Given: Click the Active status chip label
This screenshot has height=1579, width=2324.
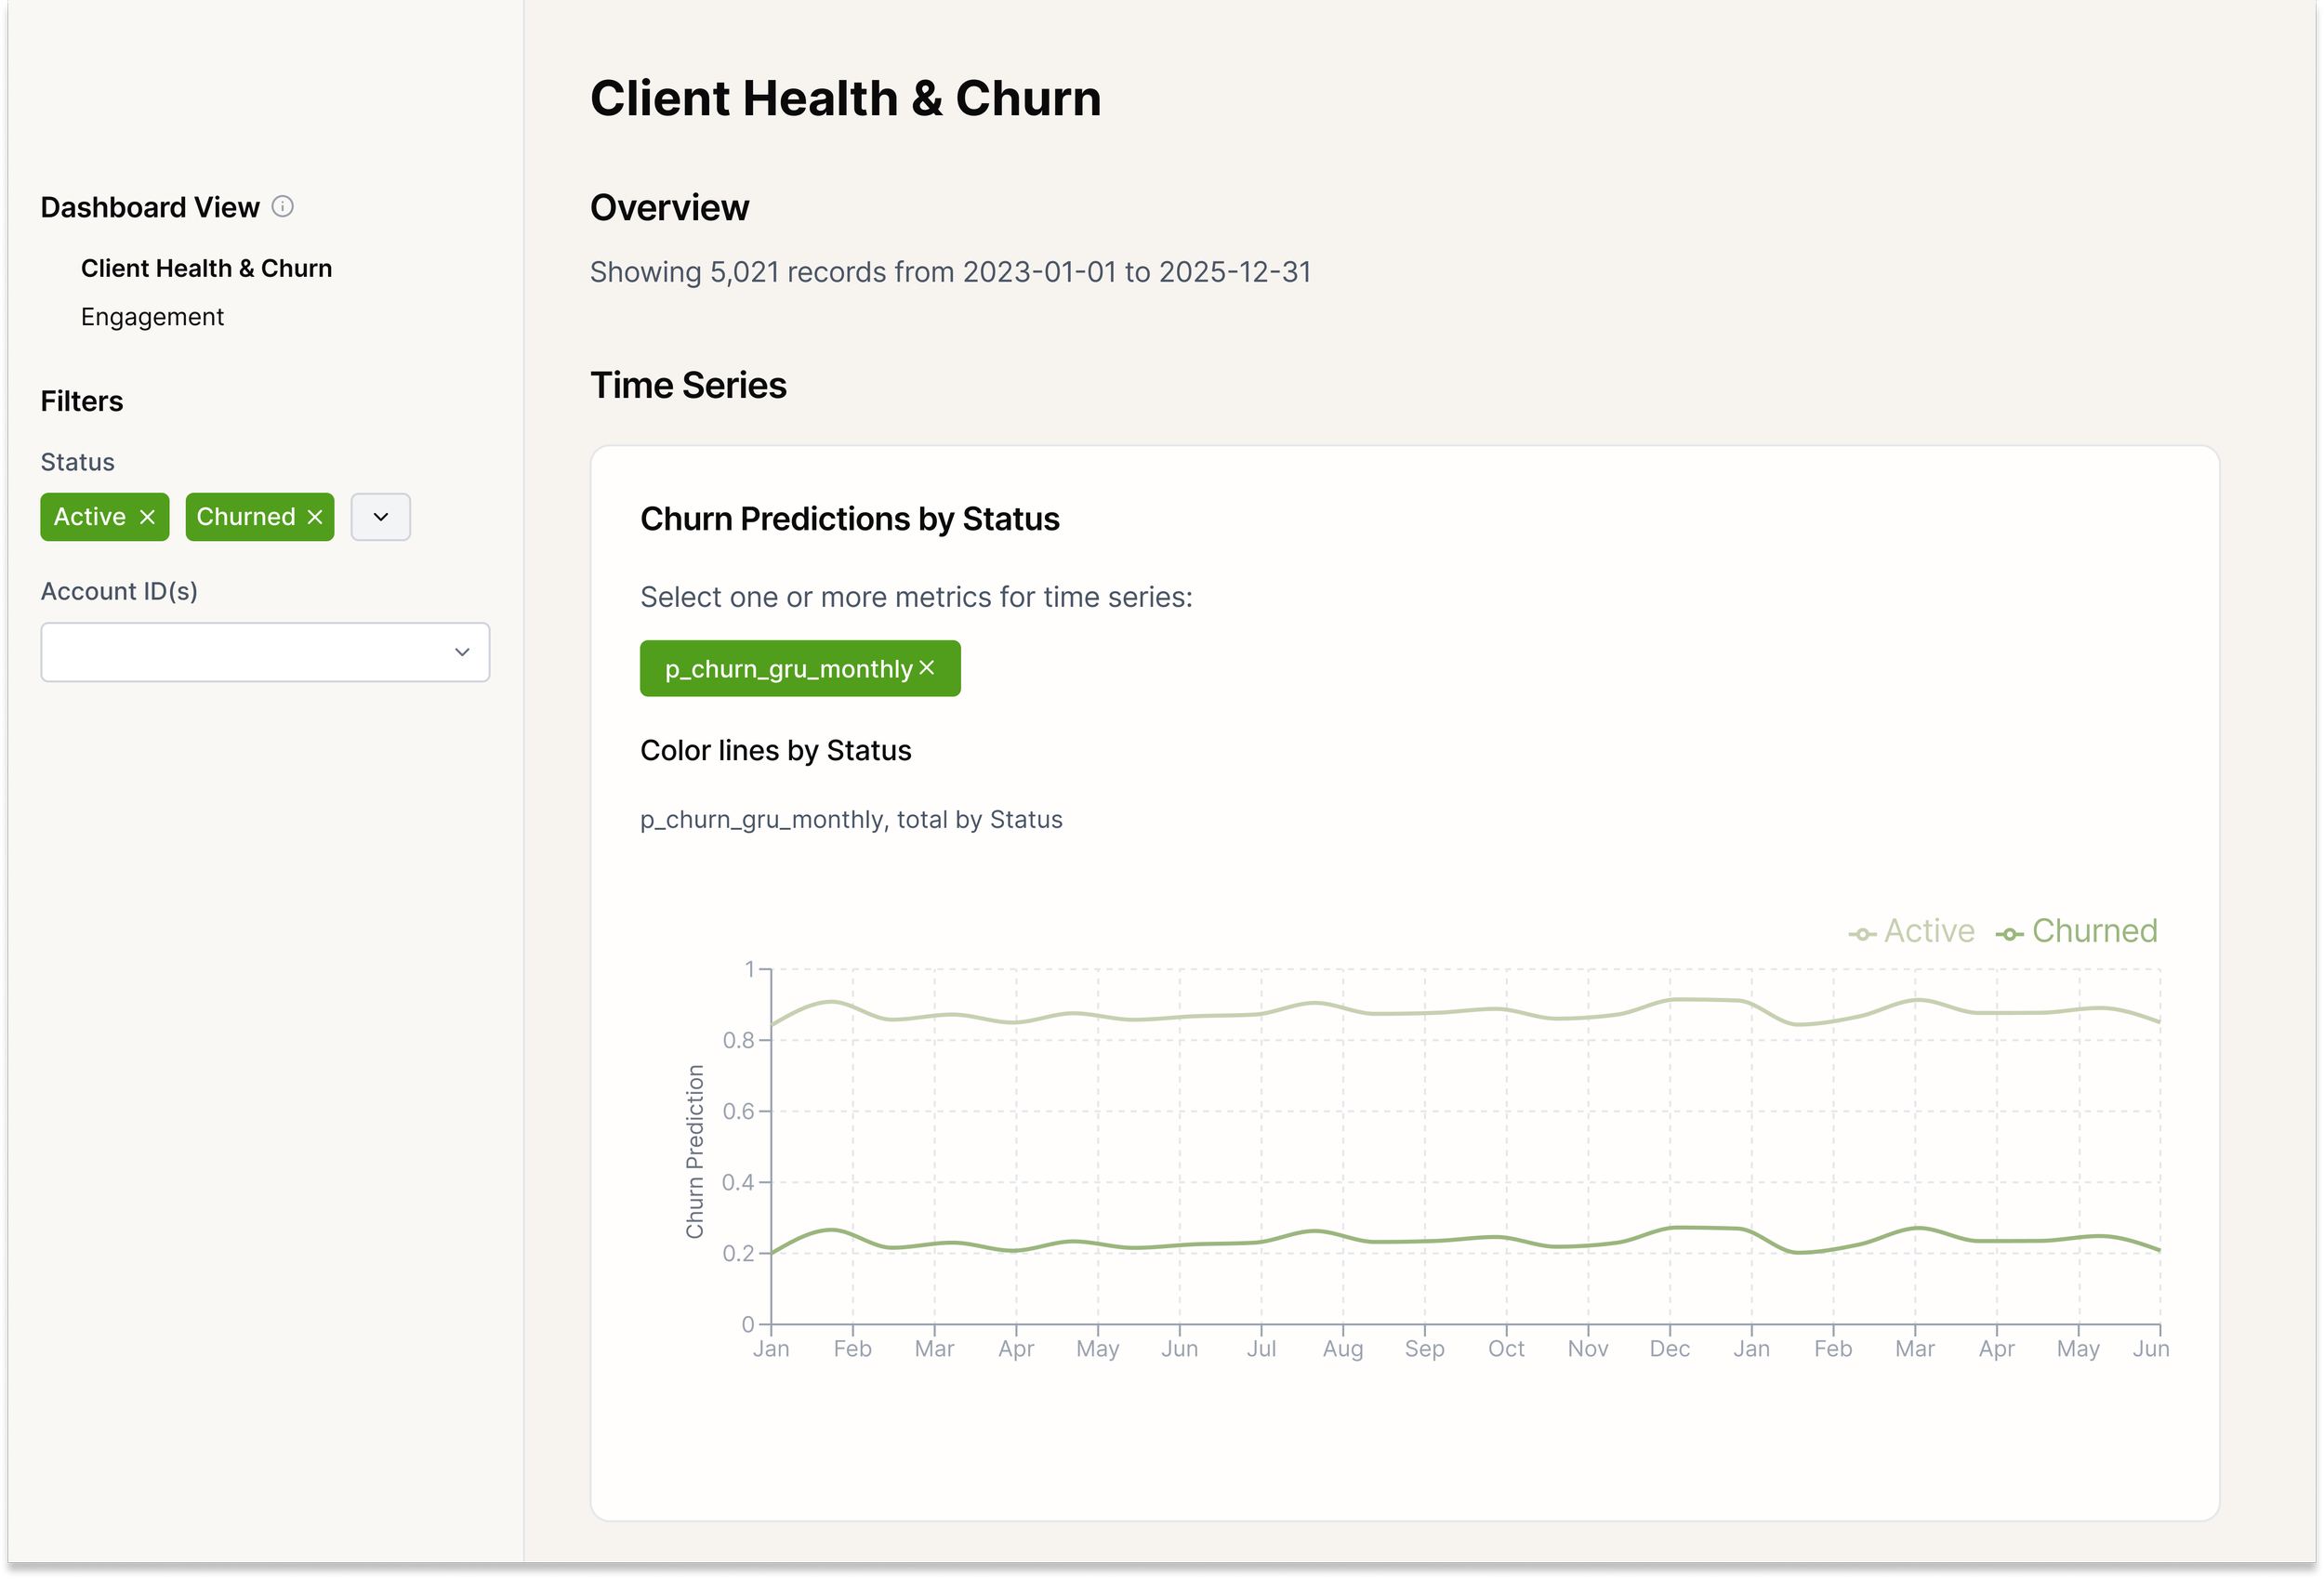Looking at the screenshot, I should [x=90, y=517].
